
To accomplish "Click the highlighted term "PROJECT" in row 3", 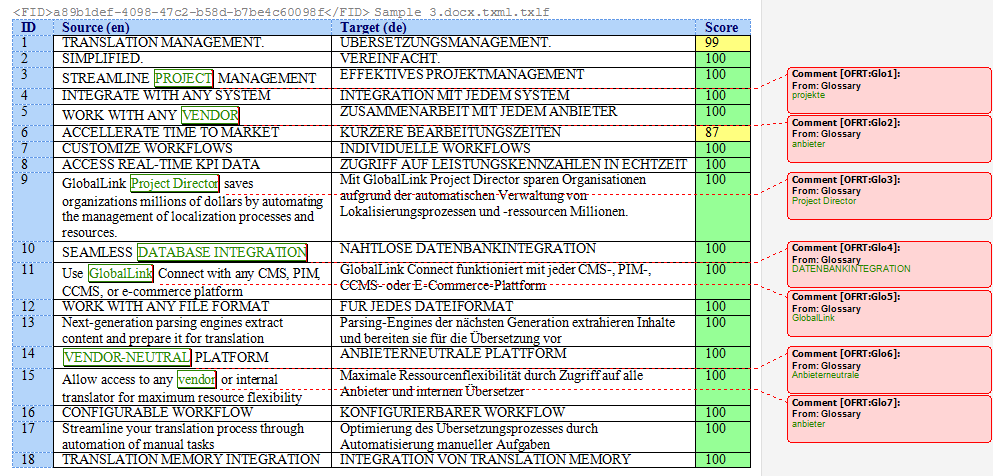I will [x=183, y=78].
